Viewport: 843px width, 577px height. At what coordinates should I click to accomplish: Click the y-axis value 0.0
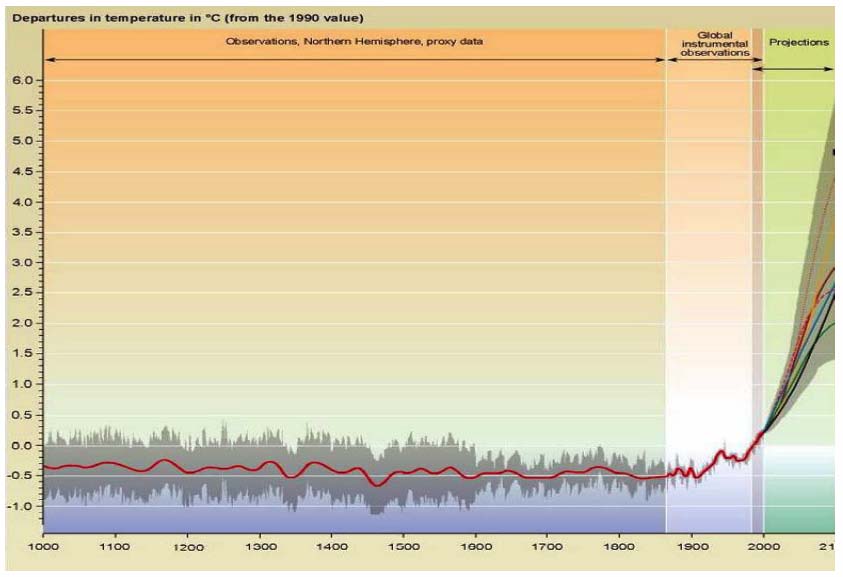[x=23, y=445]
